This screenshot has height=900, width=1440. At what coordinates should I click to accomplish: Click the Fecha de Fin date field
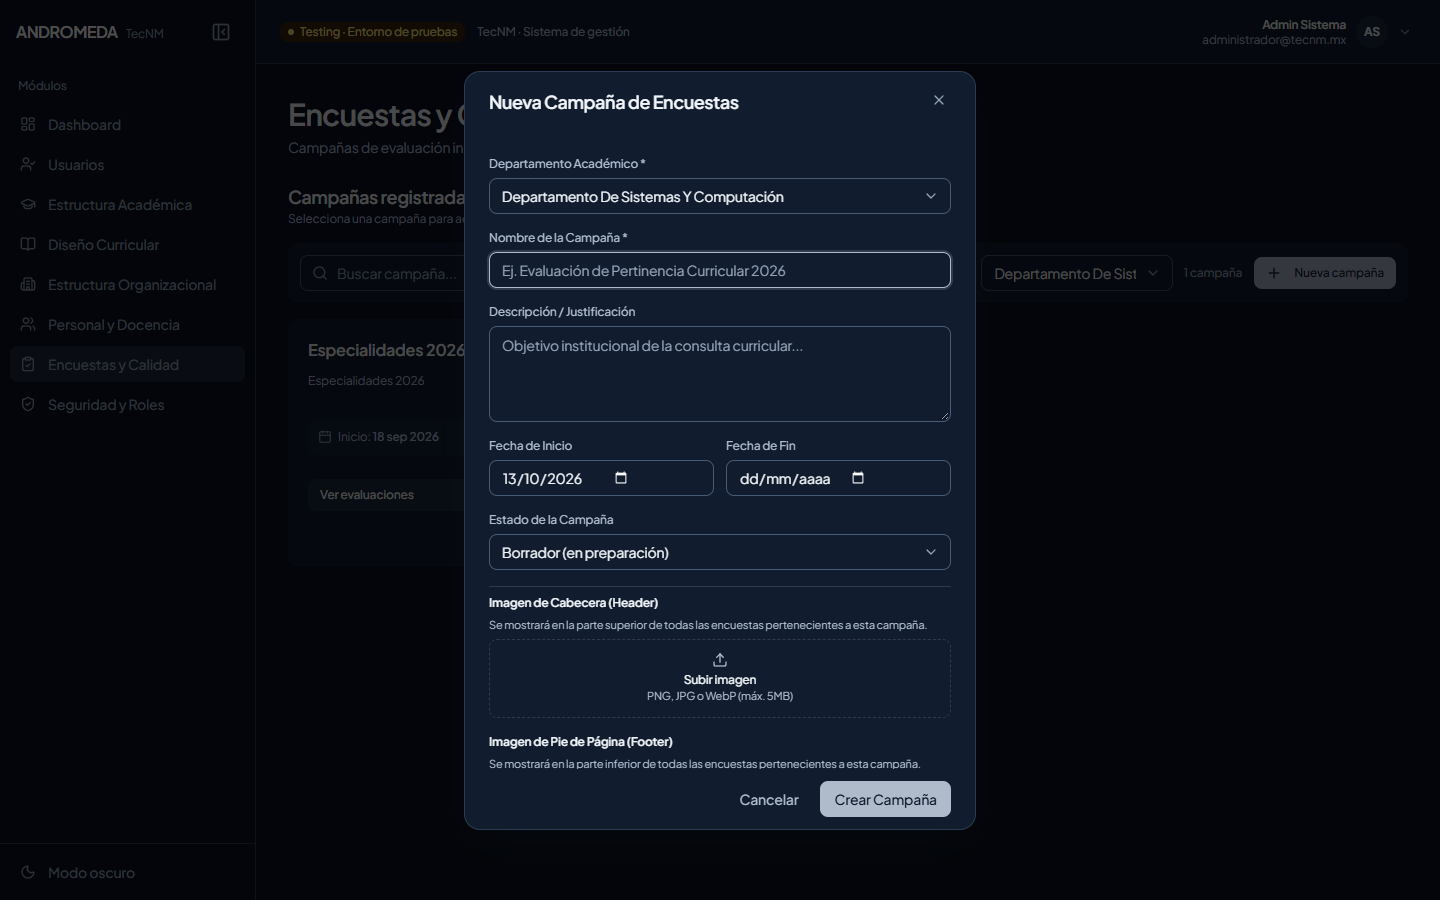click(x=838, y=478)
